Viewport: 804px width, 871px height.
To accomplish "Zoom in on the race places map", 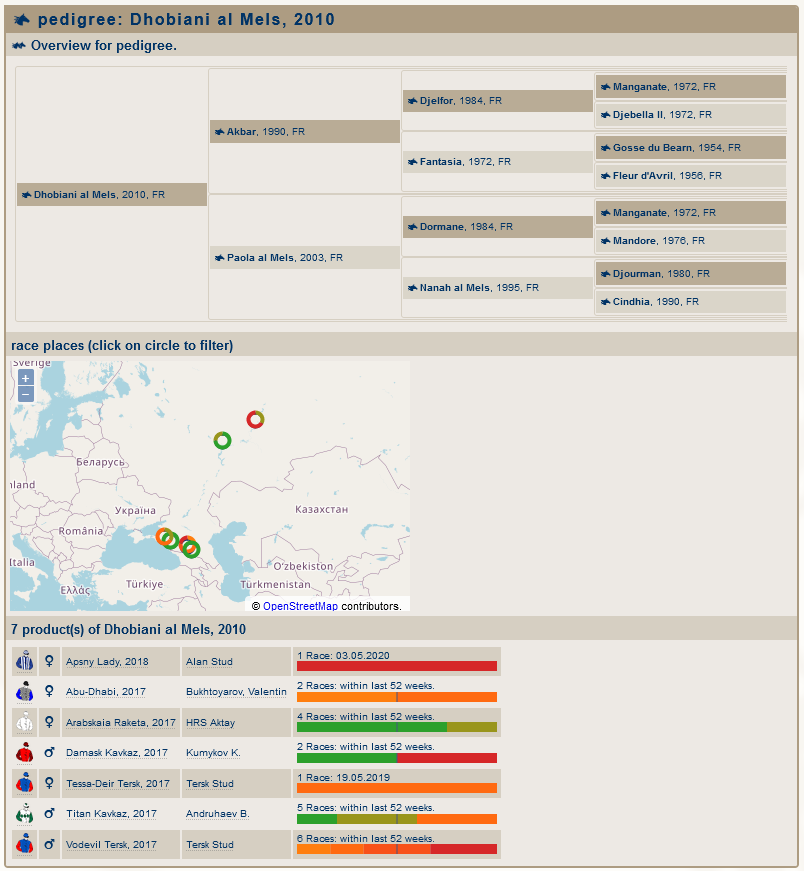I will 25,378.
